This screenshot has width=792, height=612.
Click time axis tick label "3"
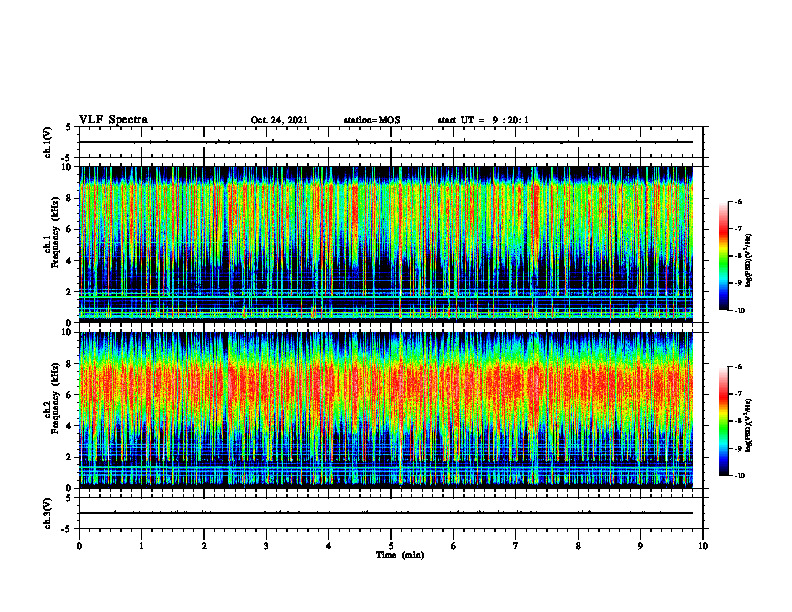tap(266, 546)
